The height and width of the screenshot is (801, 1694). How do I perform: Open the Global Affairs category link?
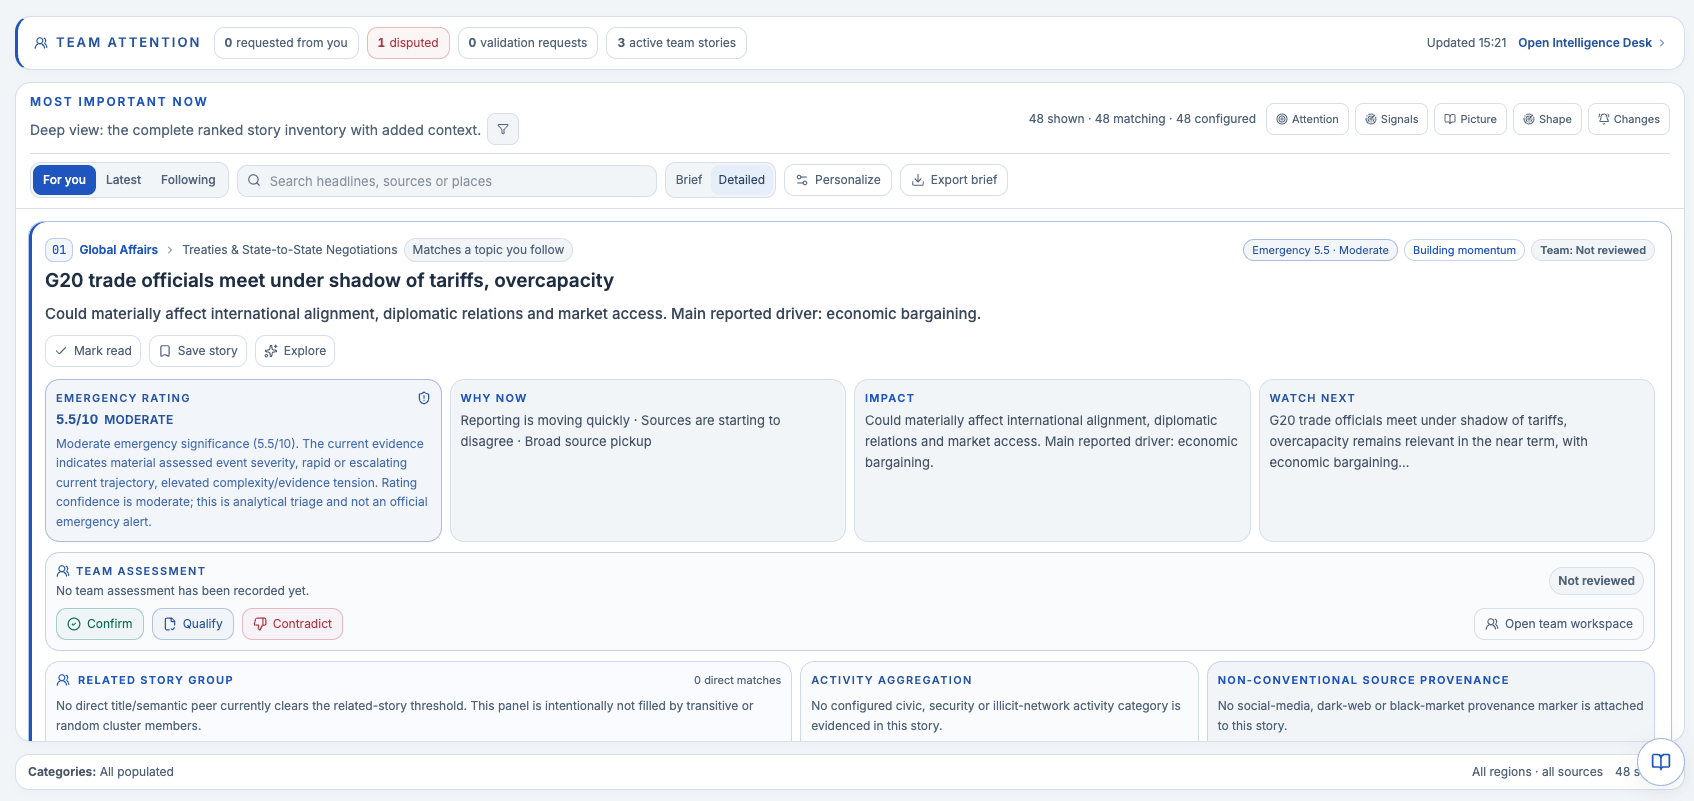[119, 250]
